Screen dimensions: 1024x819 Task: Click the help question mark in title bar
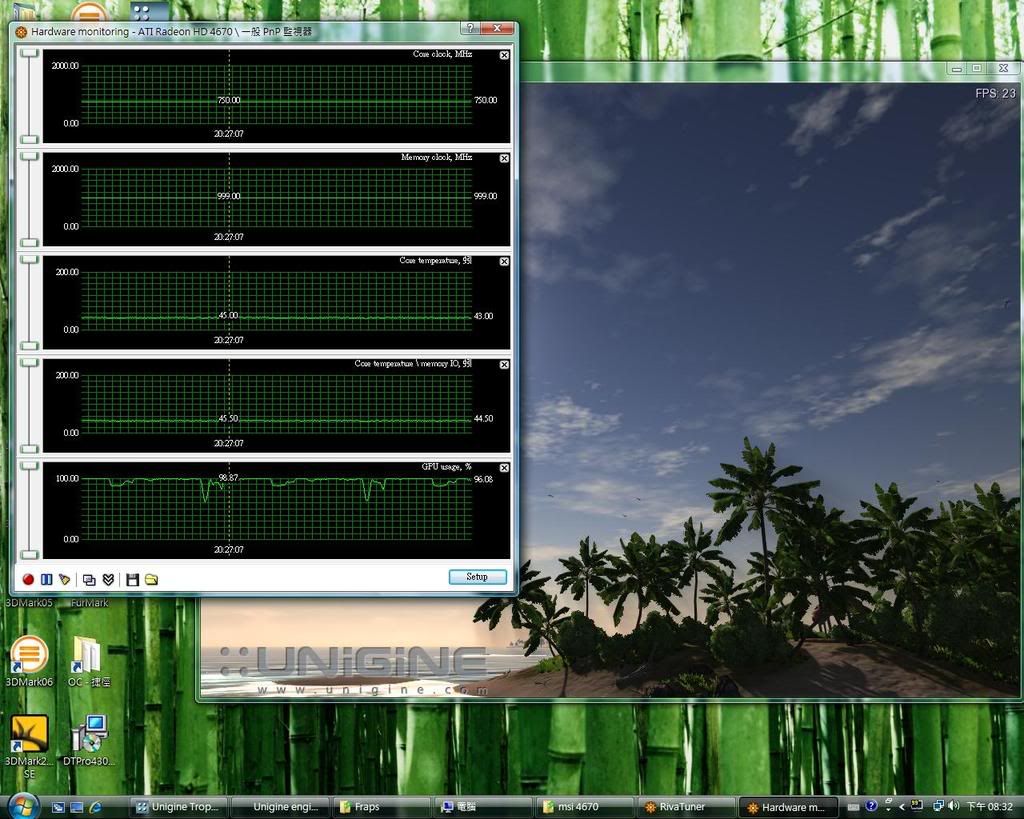tap(470, 29)
